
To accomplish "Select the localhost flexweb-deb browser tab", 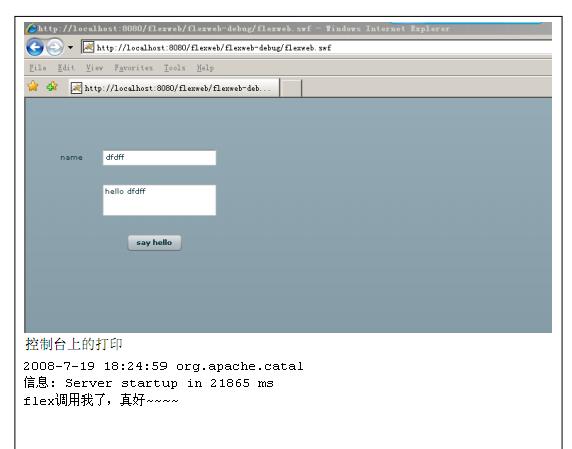I will pyautogui.click(x=174, y=88).
